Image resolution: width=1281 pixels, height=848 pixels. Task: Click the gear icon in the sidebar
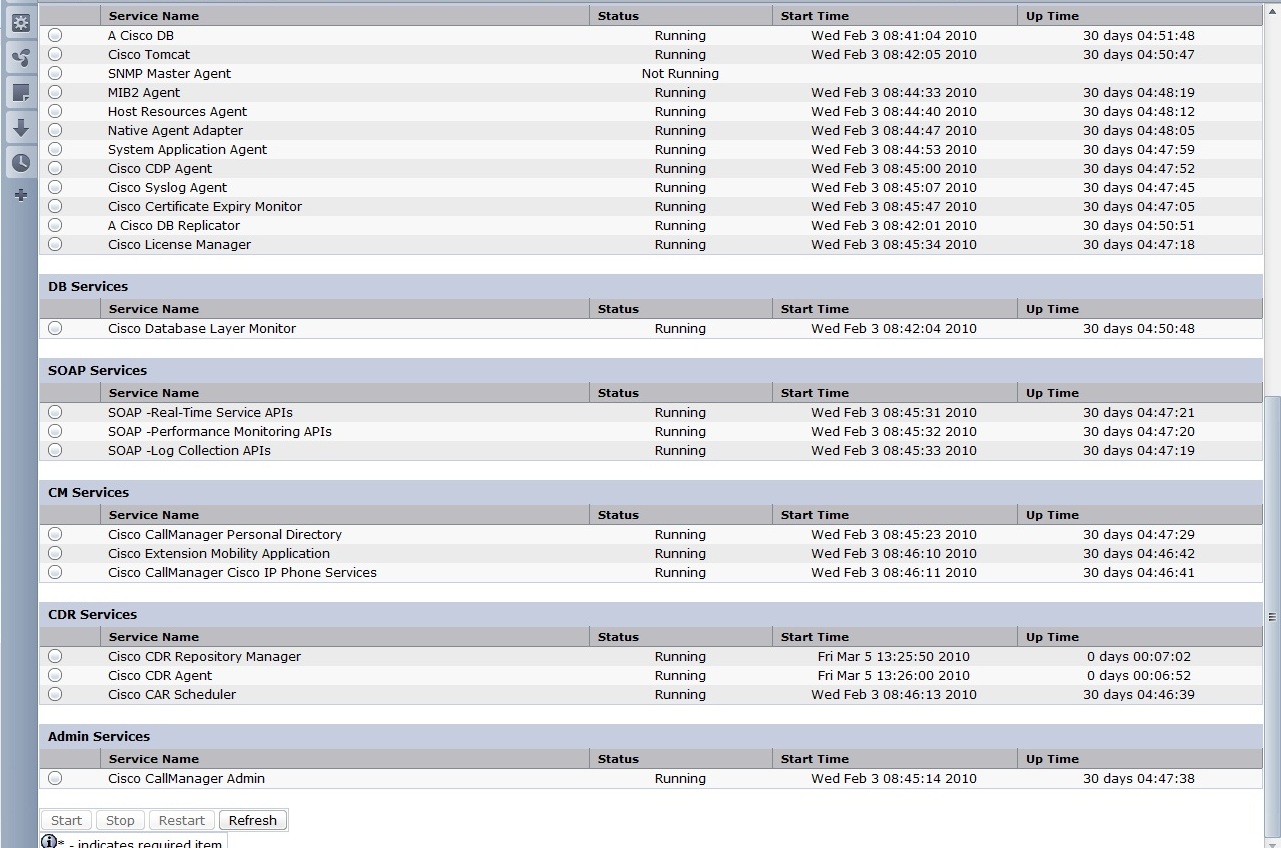pos(20,22)
